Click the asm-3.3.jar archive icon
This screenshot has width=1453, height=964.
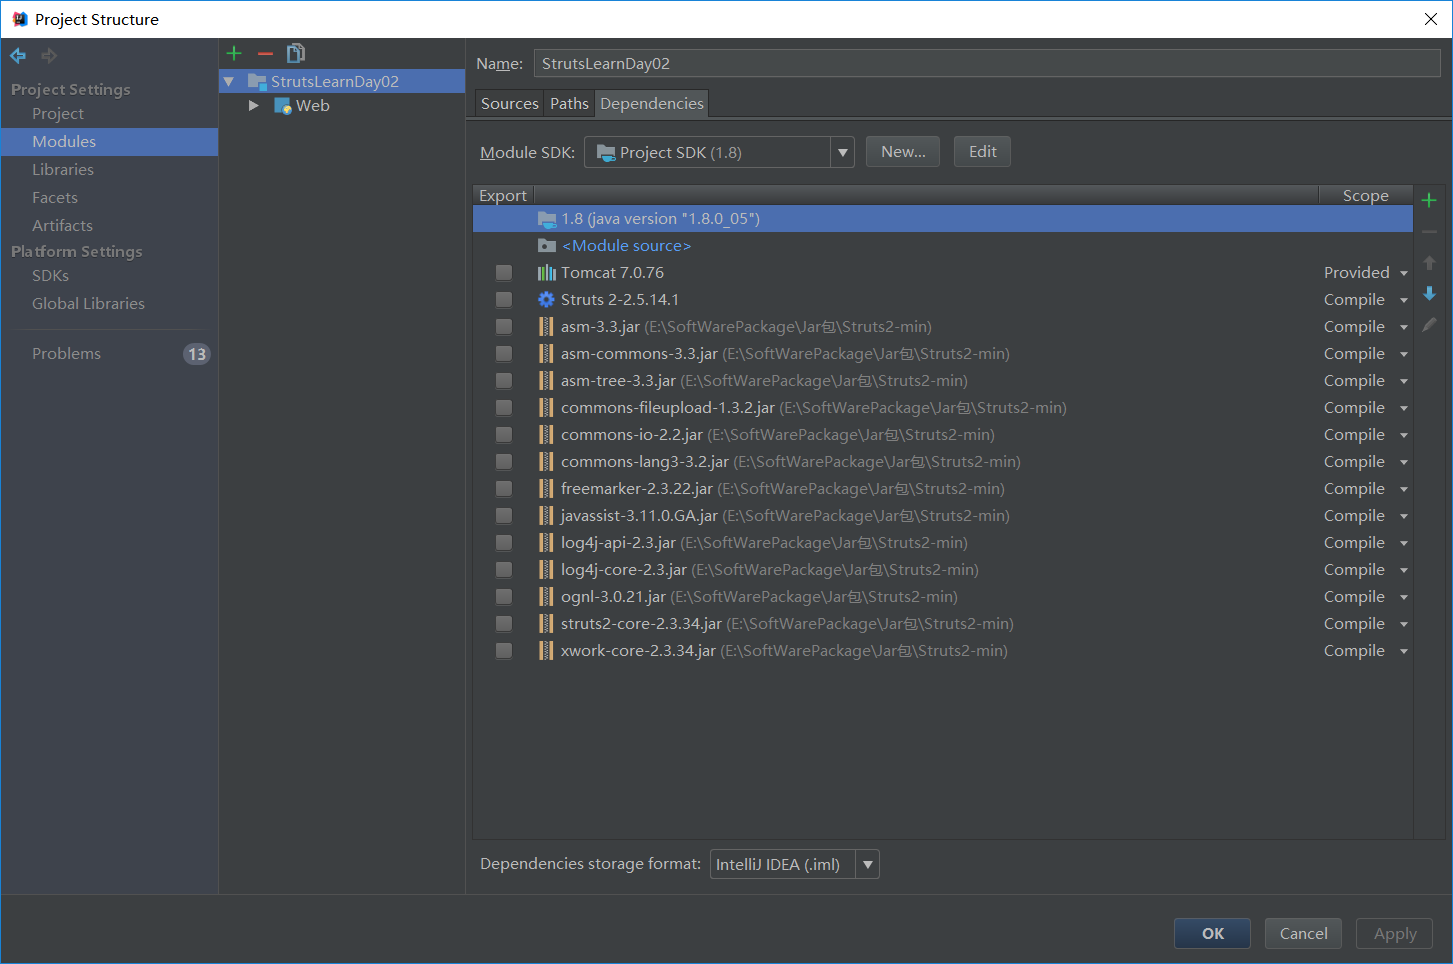(x=546, y=327)
